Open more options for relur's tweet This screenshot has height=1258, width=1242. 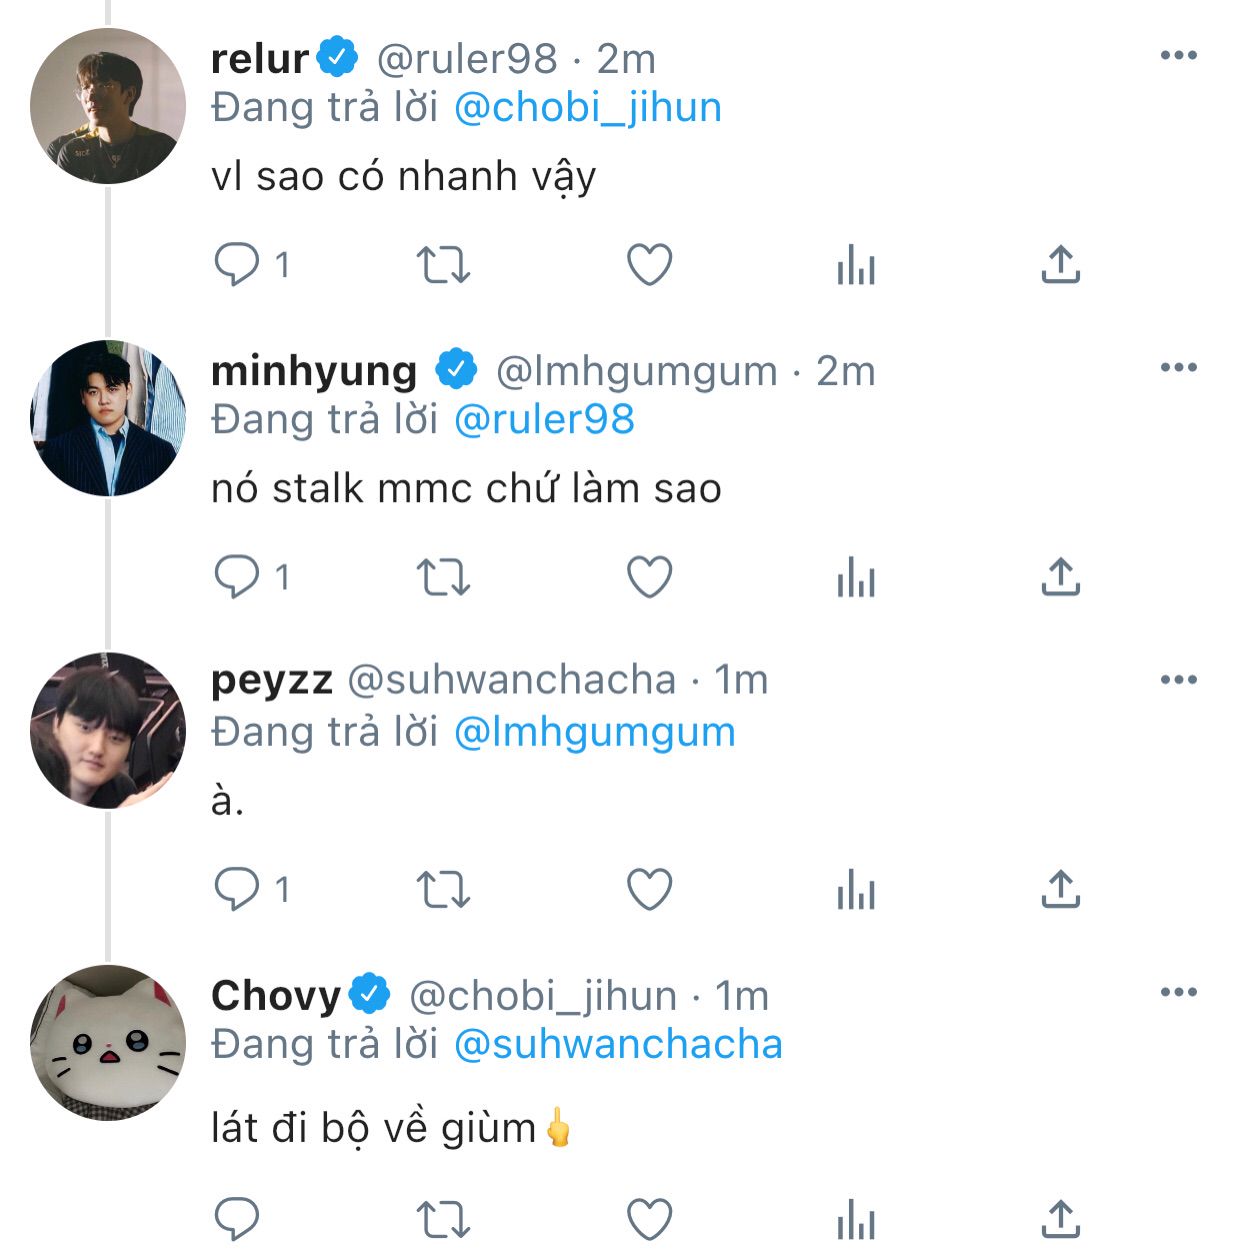click(1179, 56)
